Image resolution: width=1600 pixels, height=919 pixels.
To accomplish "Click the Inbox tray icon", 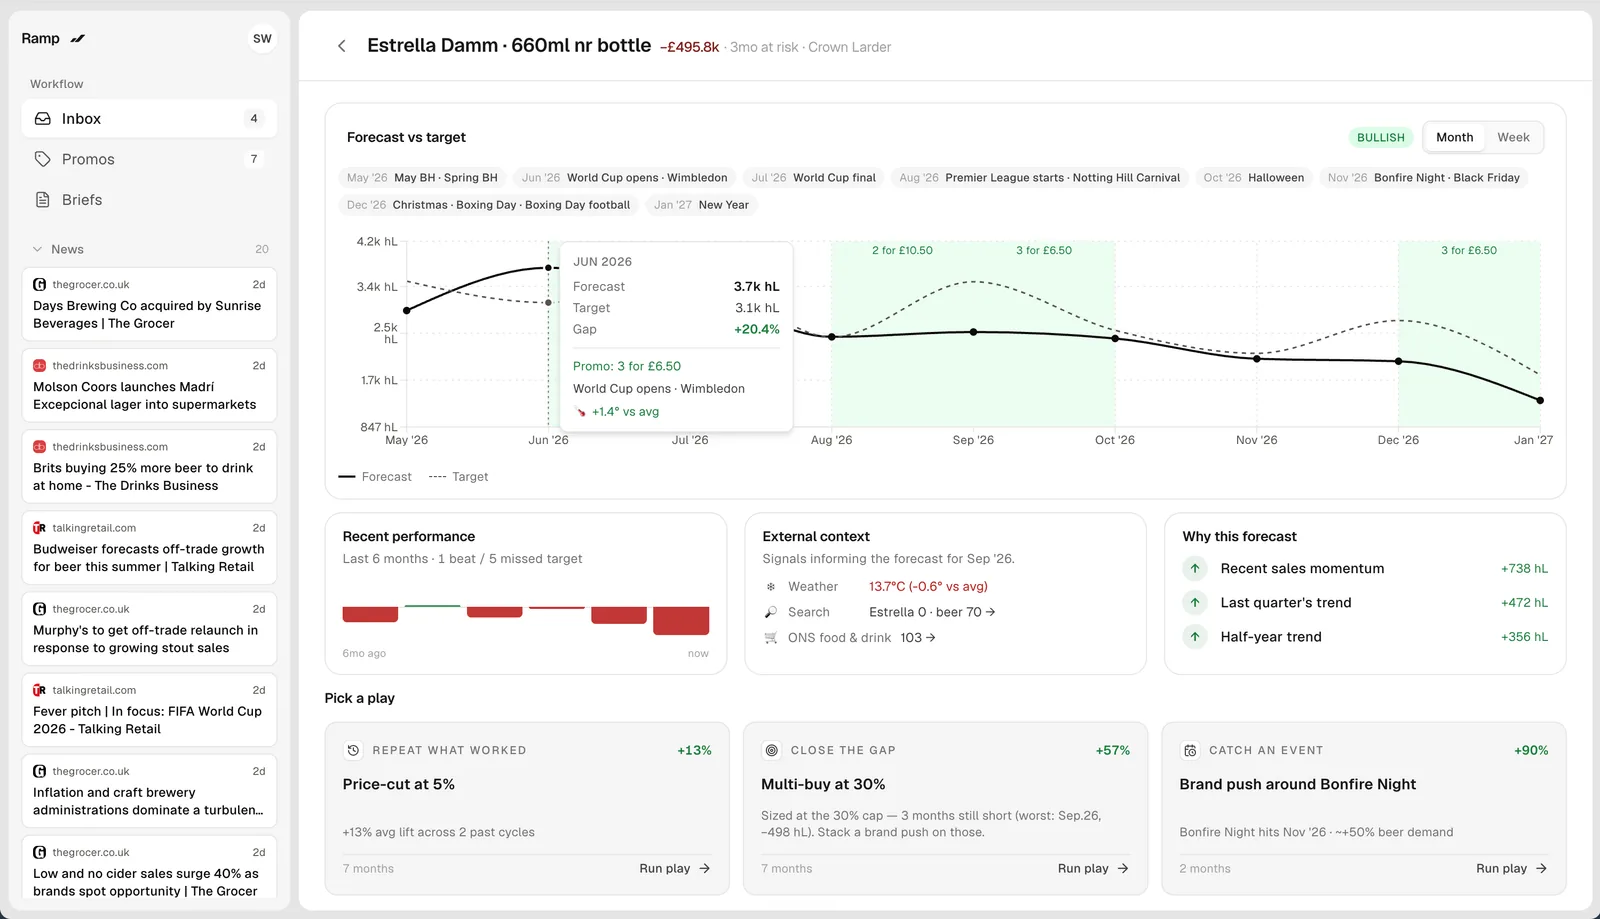I will 43,119.
